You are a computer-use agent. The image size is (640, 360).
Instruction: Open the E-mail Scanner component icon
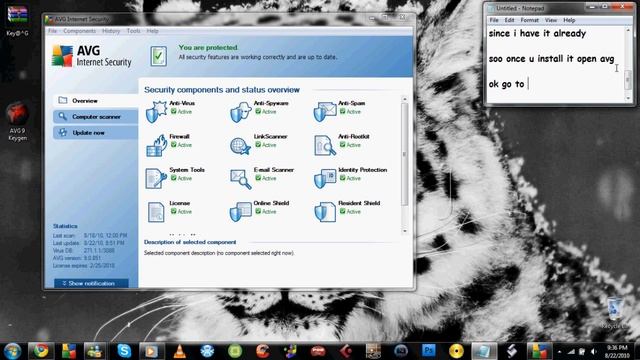click(x=240, y=179)
